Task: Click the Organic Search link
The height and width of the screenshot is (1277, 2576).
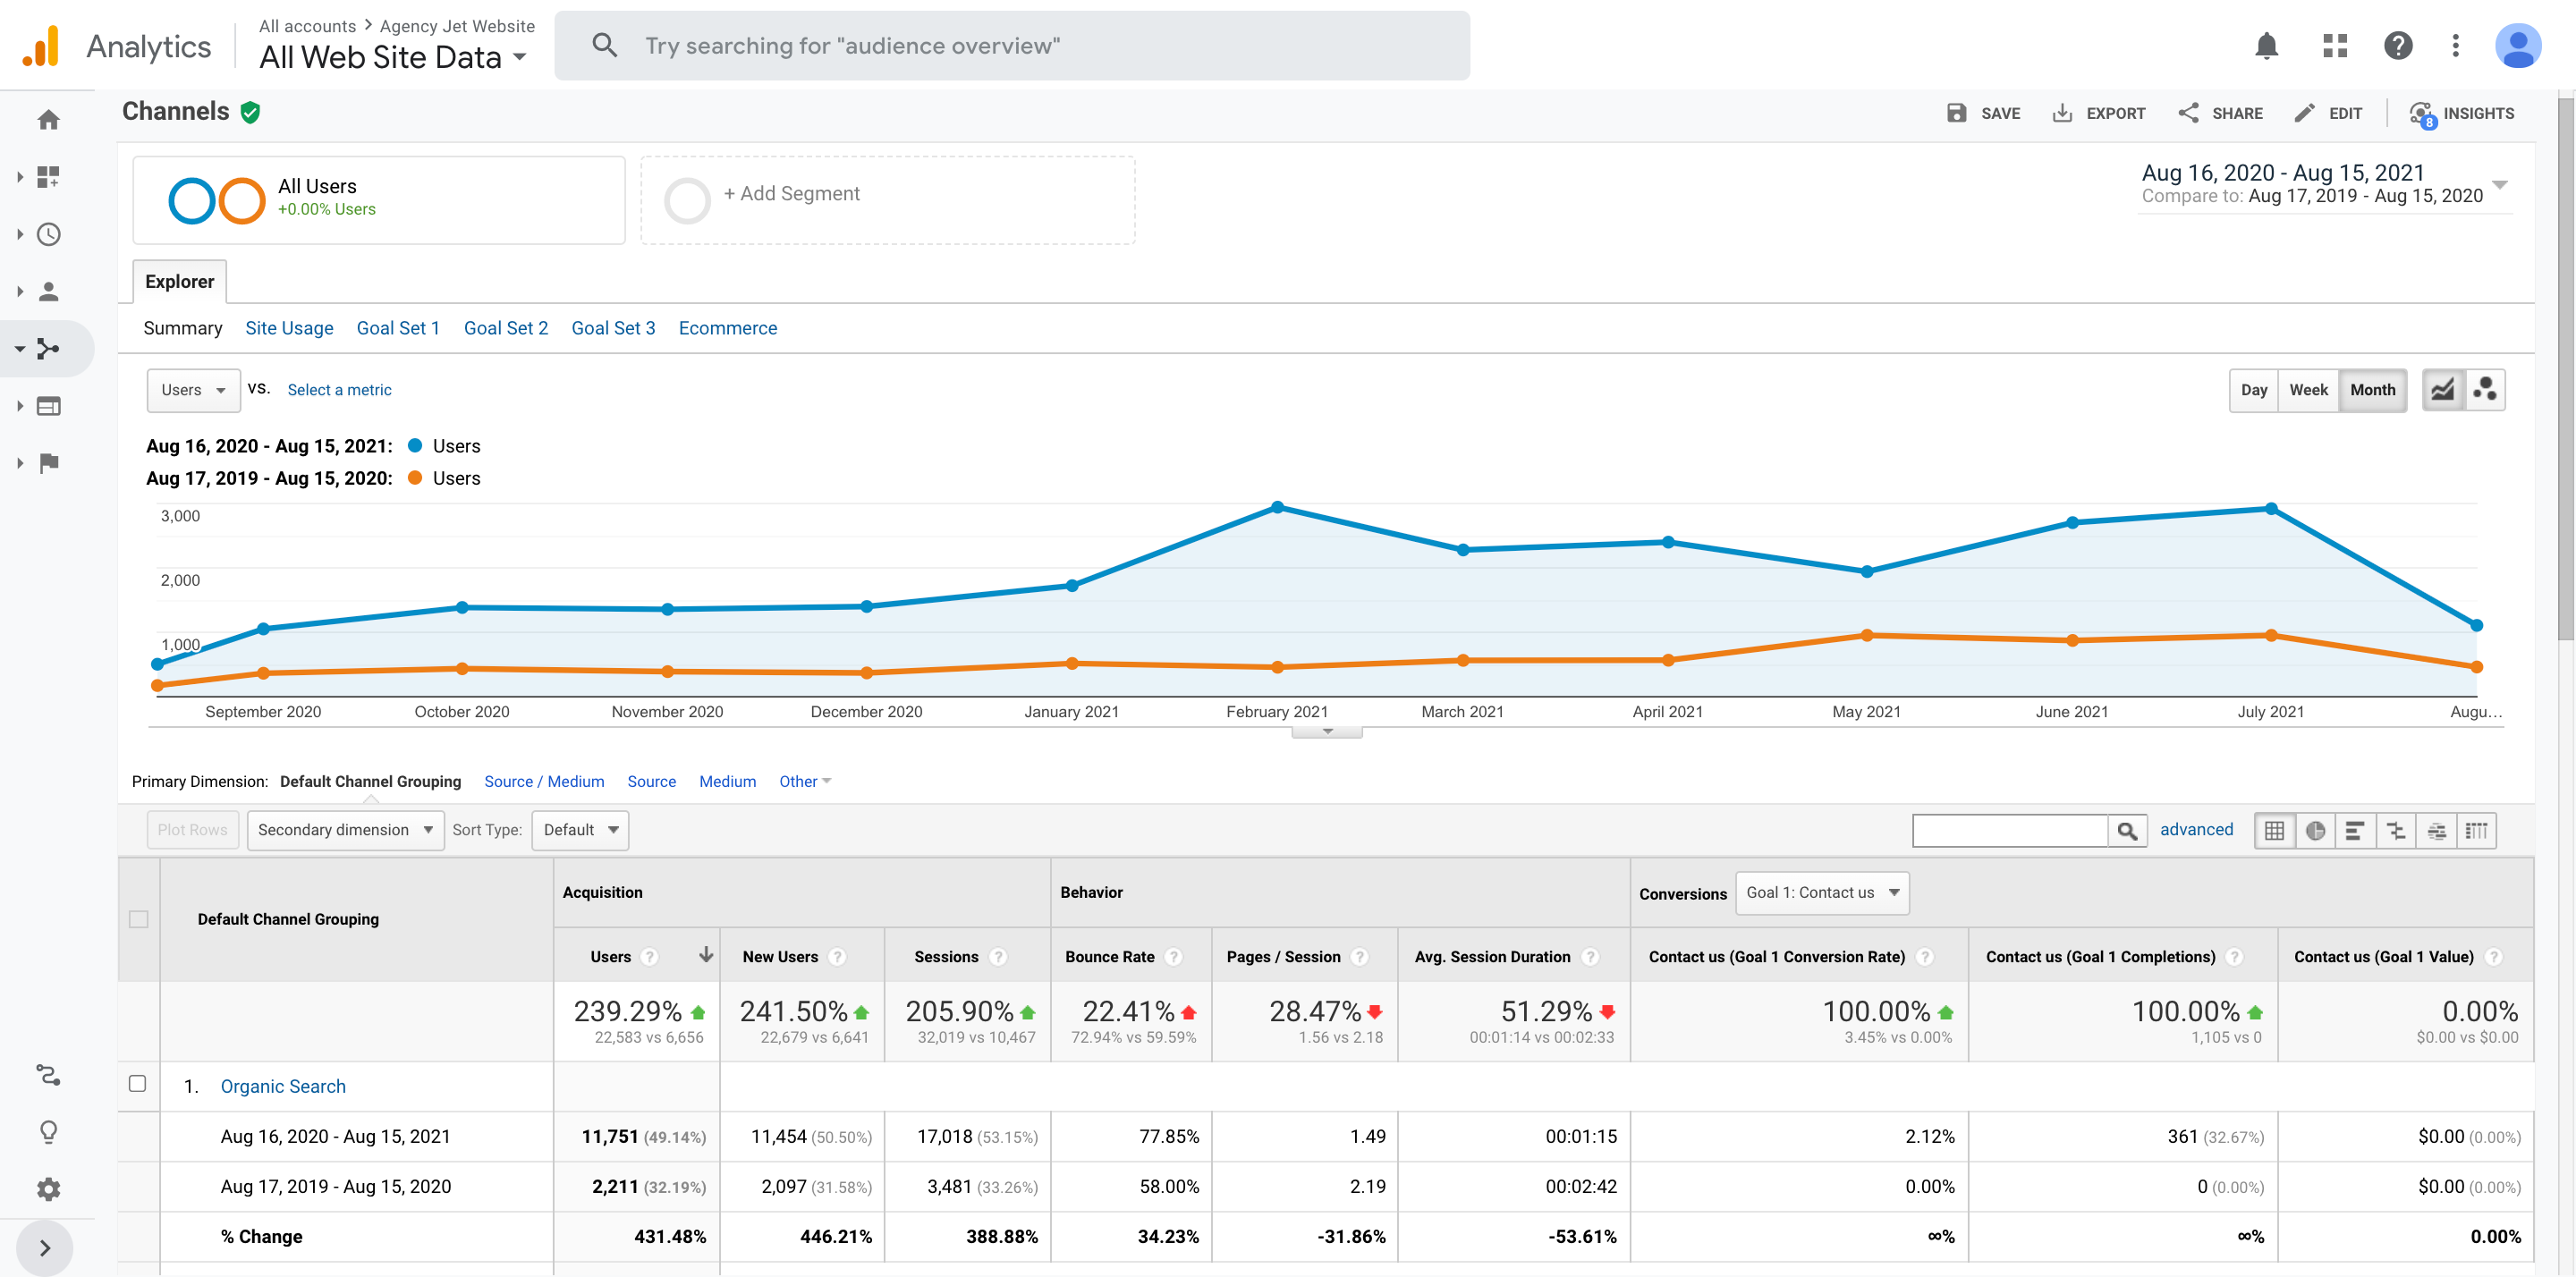Action: click(x=283, y=1086)
